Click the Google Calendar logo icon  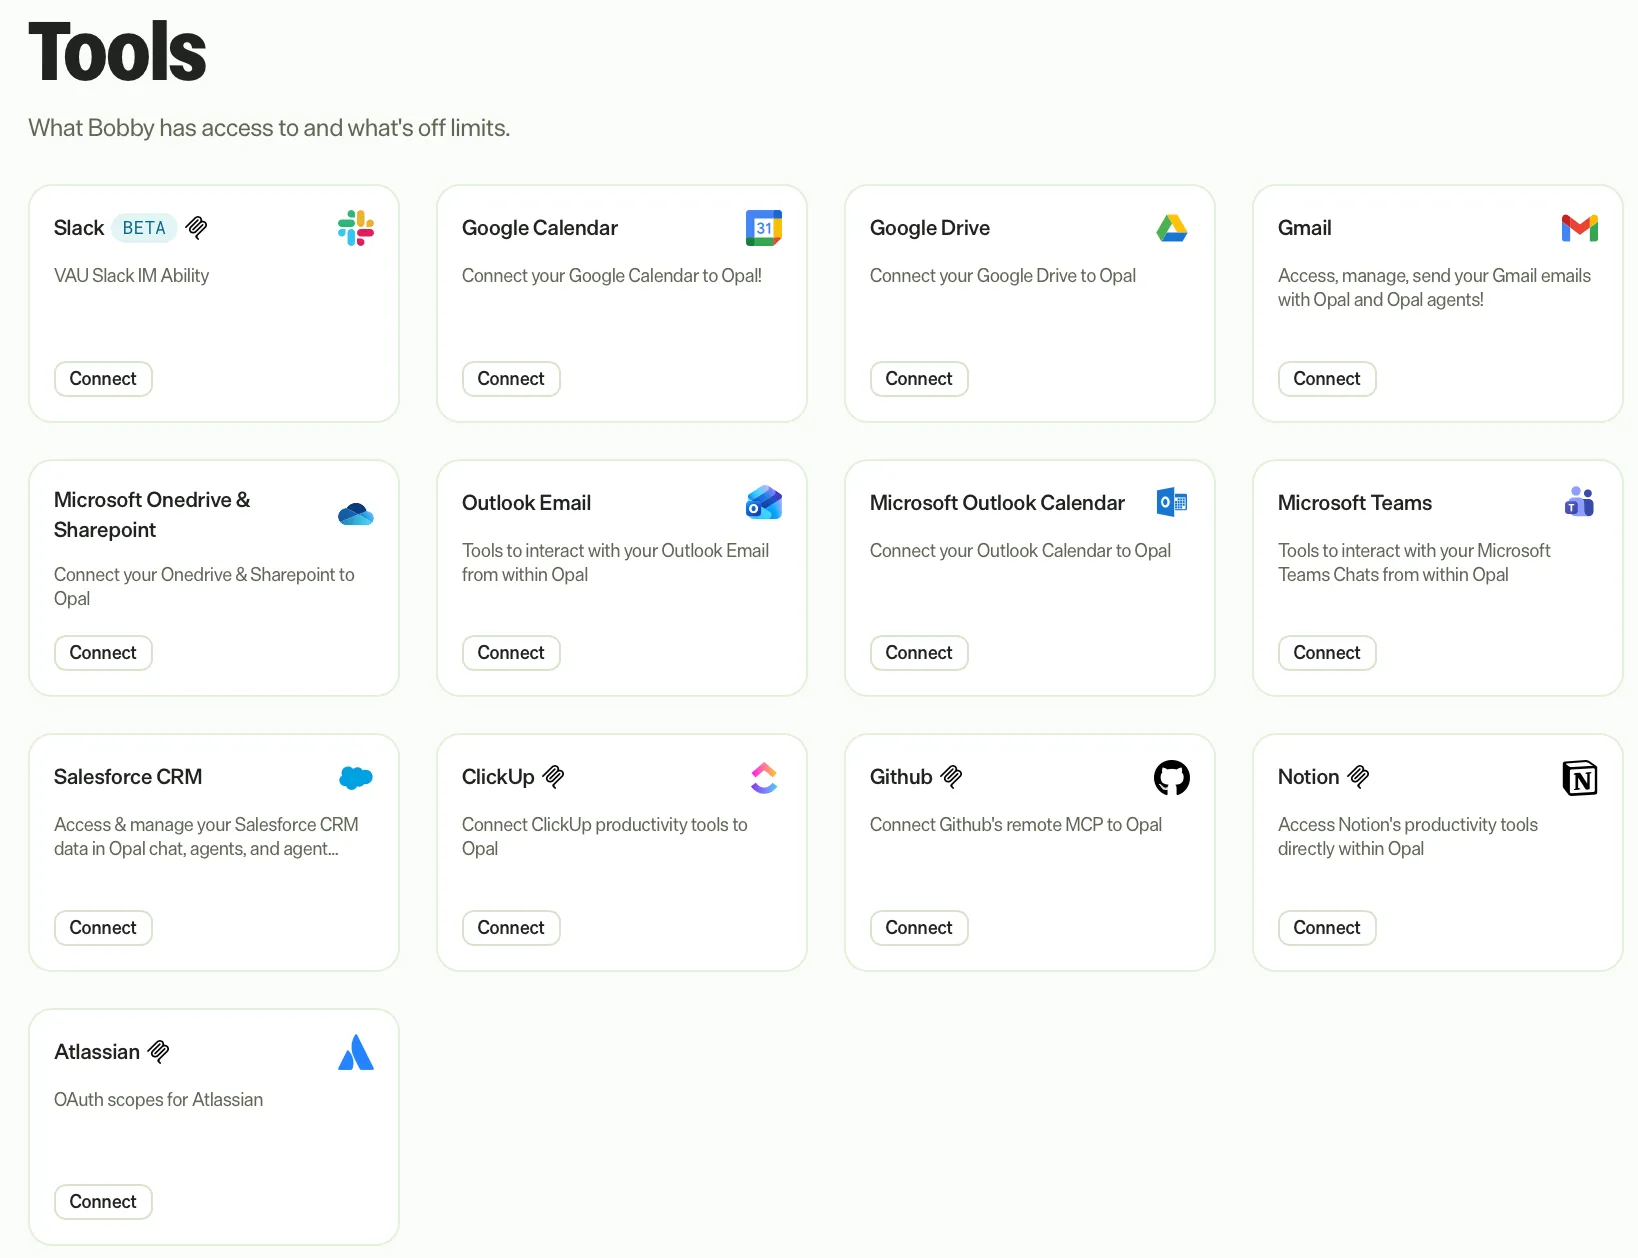click(x=764, y=228)
